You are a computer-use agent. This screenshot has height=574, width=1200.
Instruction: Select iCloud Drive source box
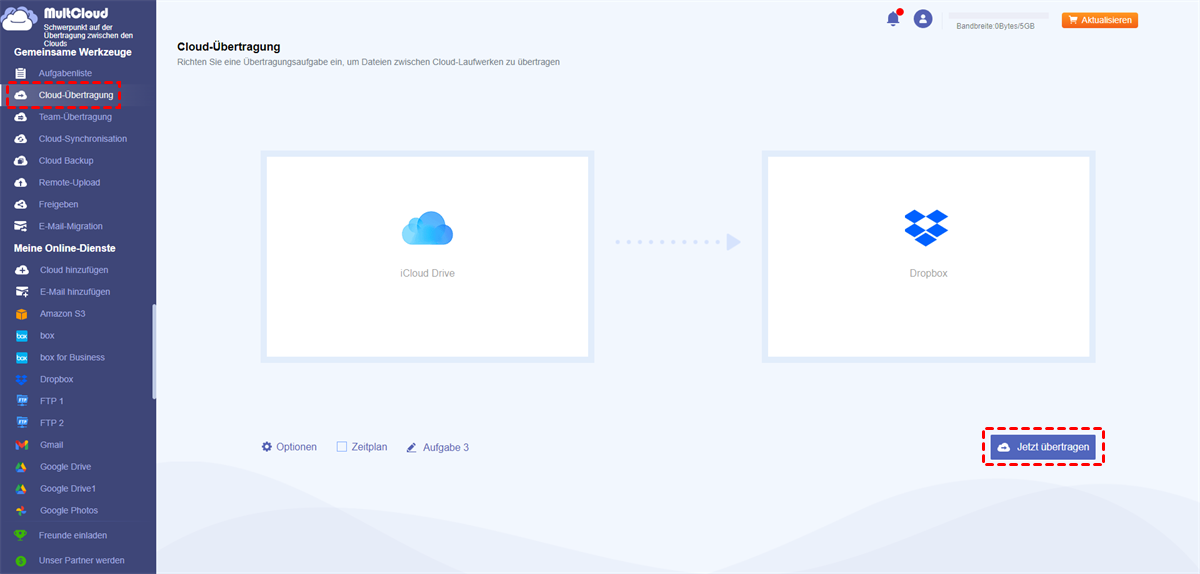click(x=427, y=256)
